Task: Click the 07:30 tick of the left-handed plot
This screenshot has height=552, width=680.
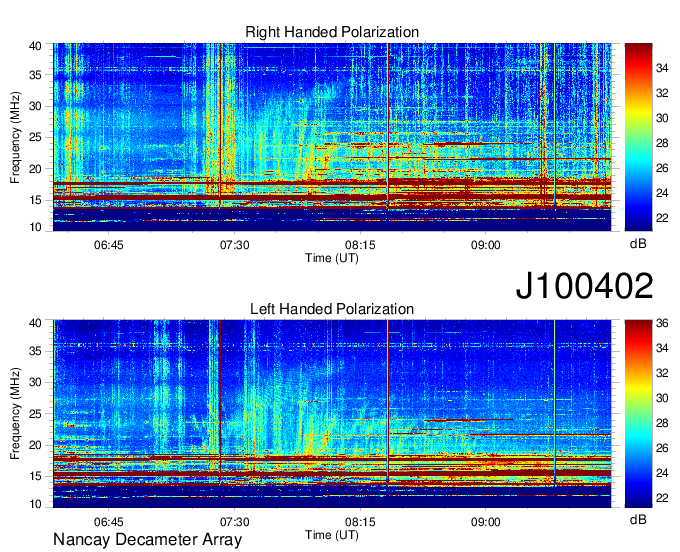Action: [x=234, y=522]
